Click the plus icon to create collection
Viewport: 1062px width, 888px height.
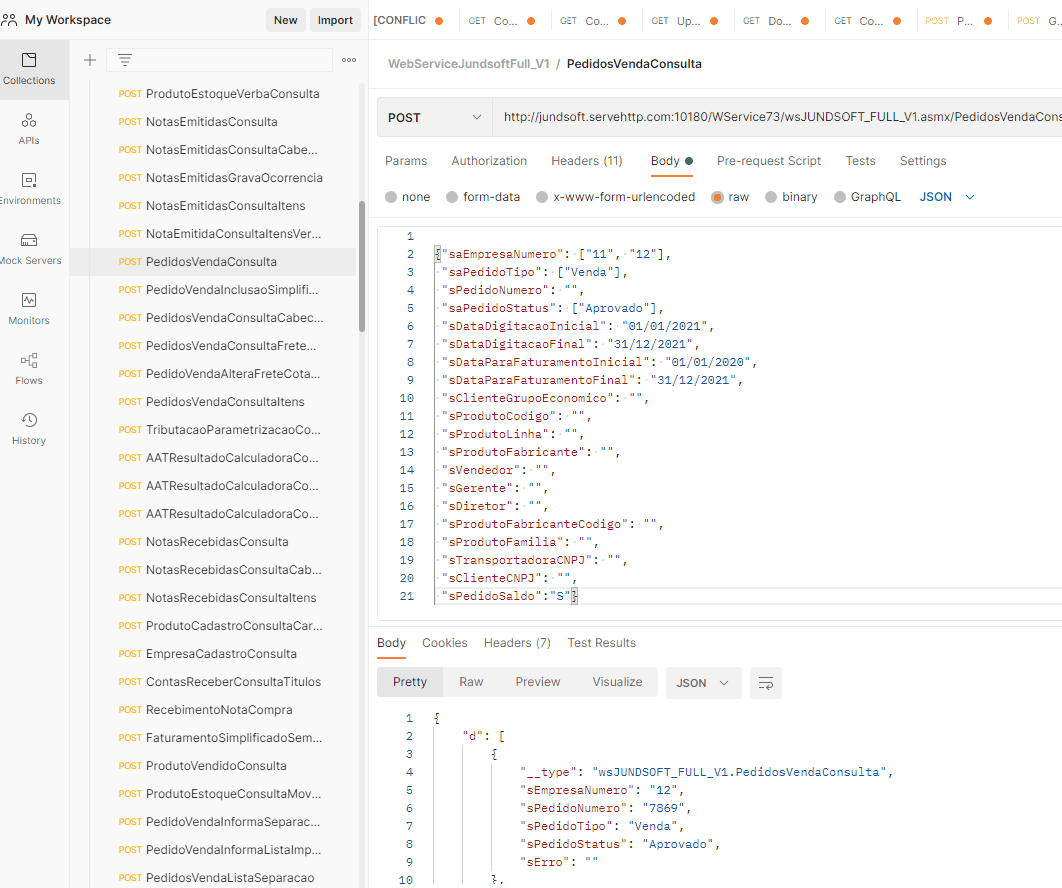coord(90,60)
